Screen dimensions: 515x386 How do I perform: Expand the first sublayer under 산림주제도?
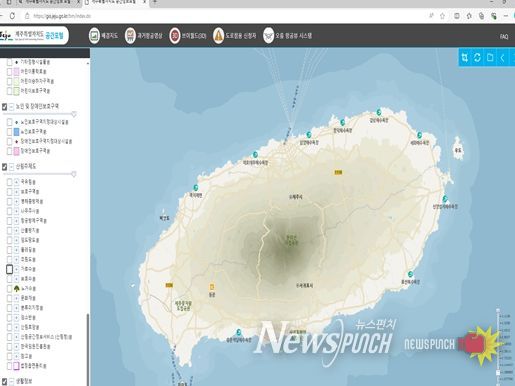tap(16, 182)
